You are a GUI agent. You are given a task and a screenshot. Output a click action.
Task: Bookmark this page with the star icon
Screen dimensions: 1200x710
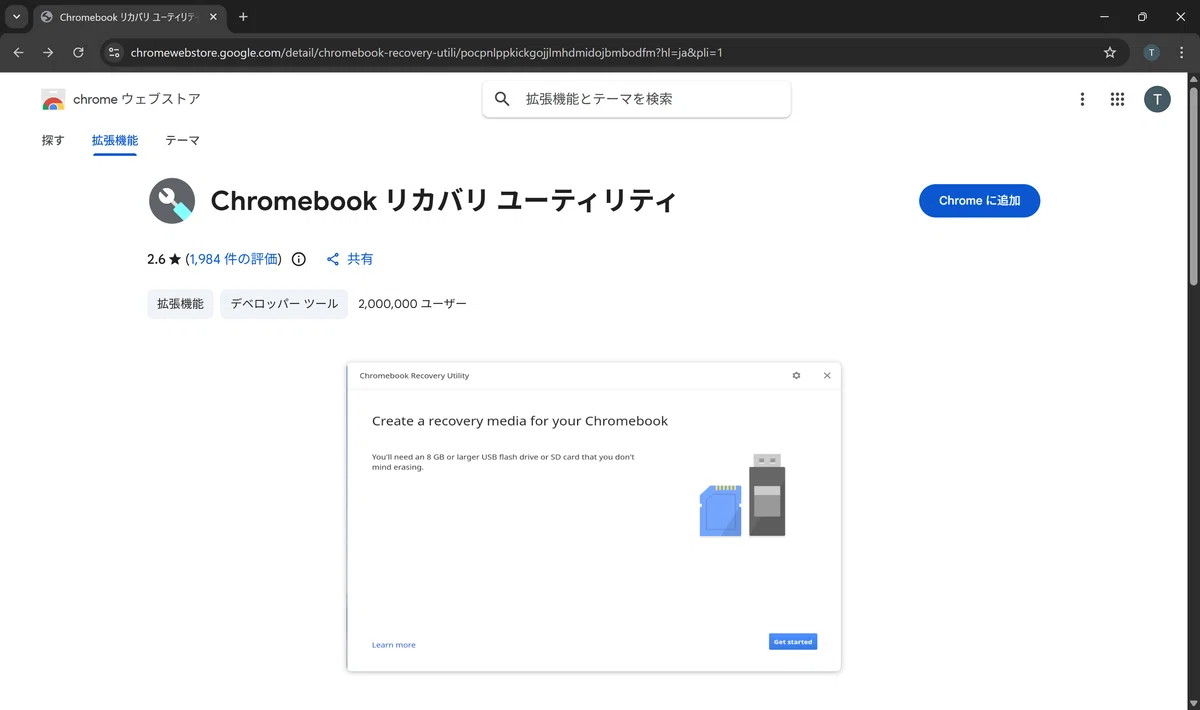(x=1110, y=53)
